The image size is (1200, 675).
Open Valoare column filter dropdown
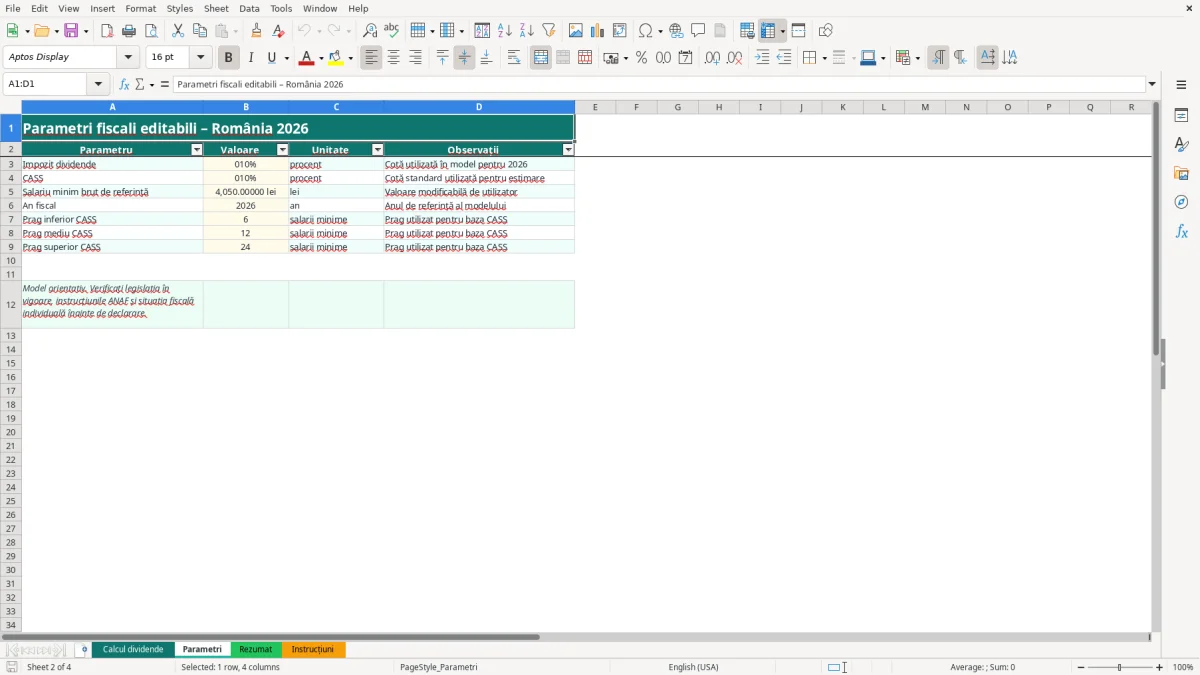(282, 150)
